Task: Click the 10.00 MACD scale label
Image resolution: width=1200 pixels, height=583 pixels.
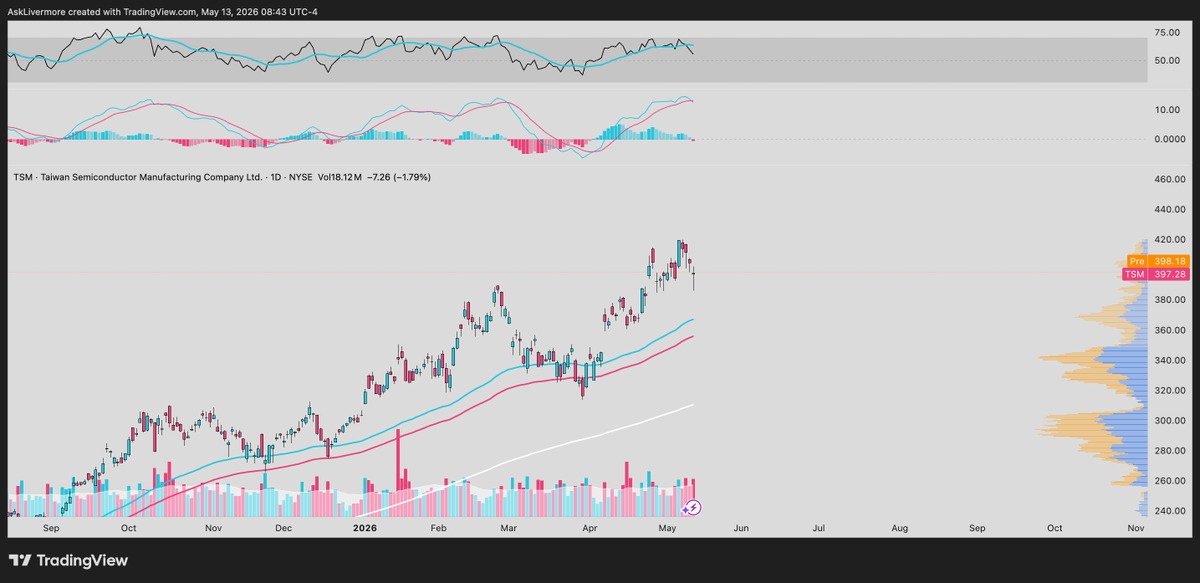Action: click(1166, 110)
